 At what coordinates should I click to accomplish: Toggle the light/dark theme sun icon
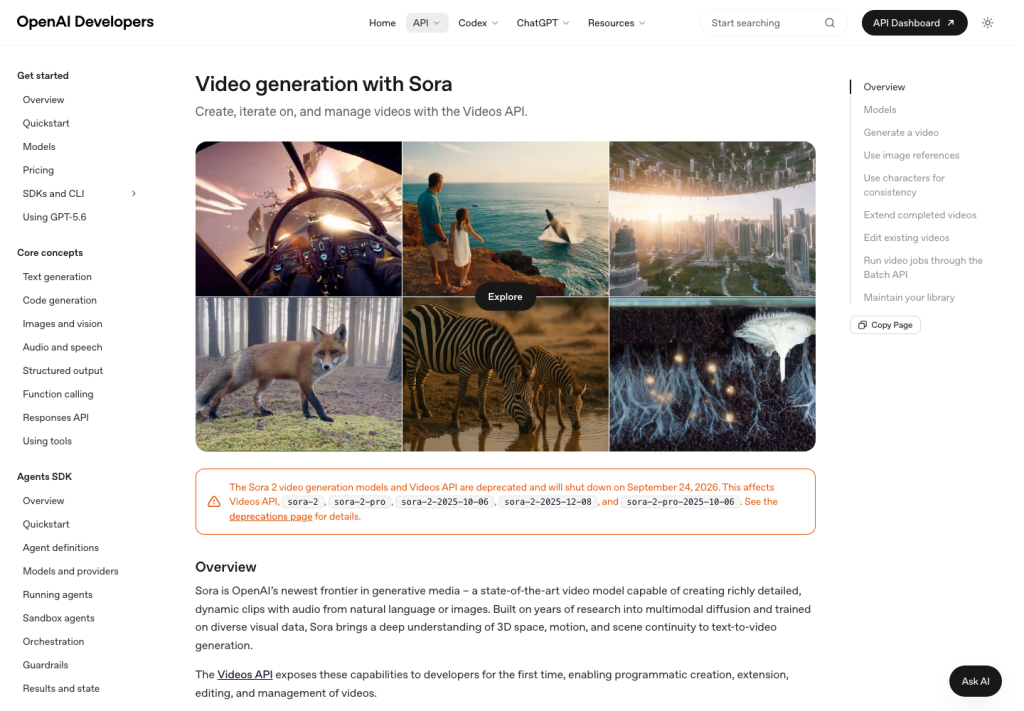point(987,23)
